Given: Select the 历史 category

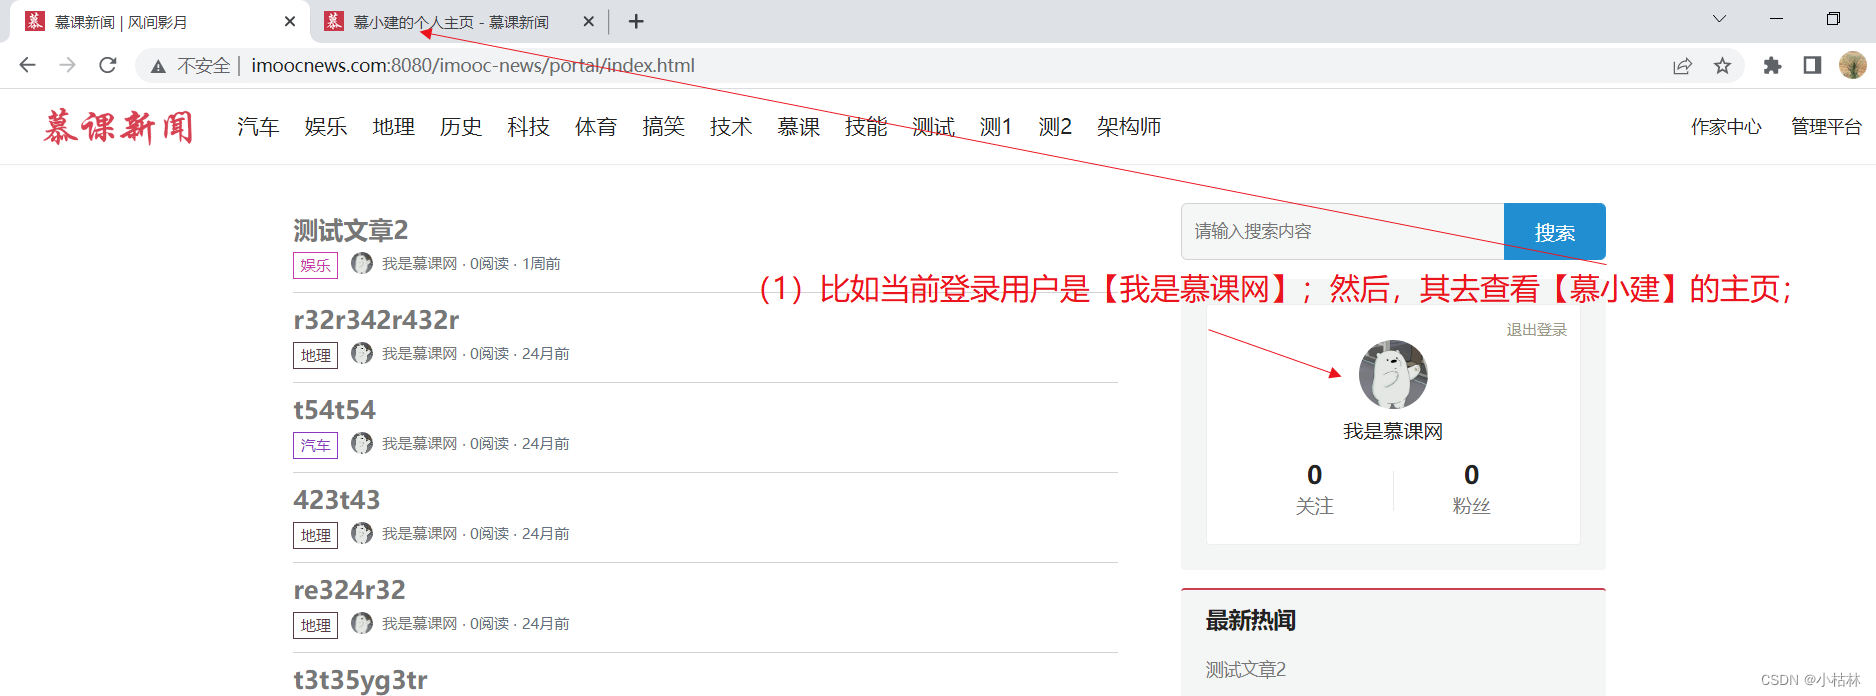Looking at the screenshot, I should coord(461,127).
